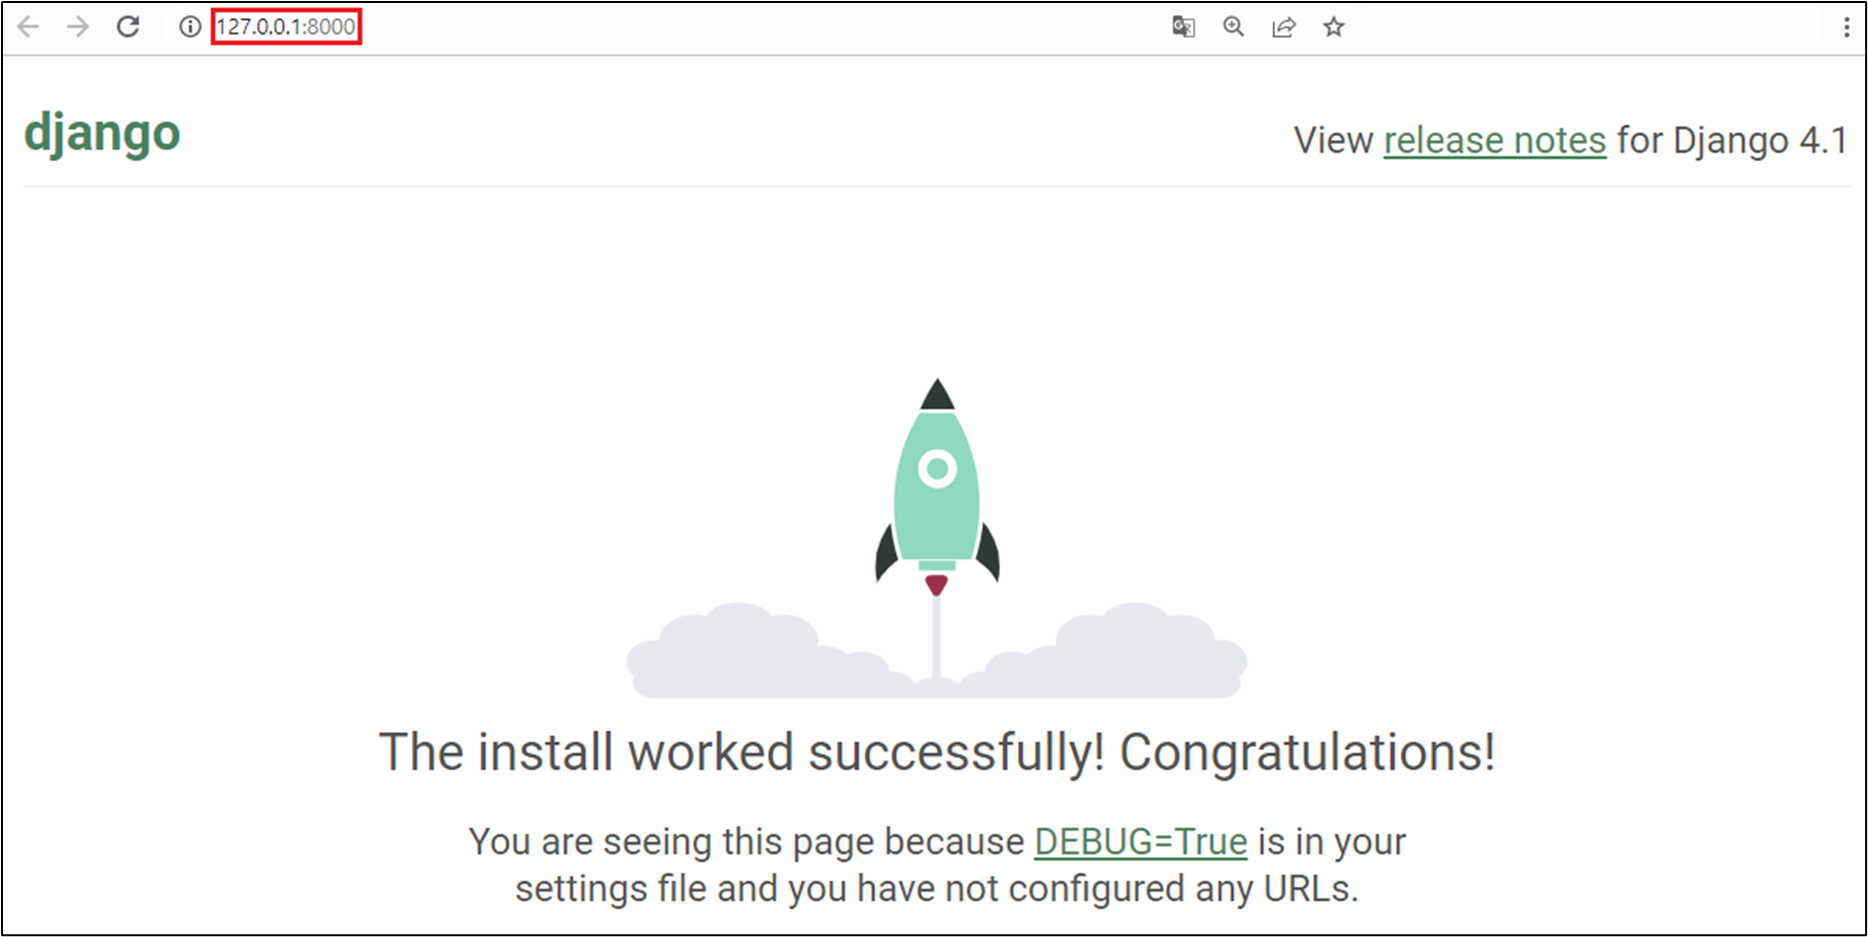The width and height of the screenshot is (1868, 937).
Task: Select the 'The install worked successfully! Congratulations!' heading
Action: 937,752
